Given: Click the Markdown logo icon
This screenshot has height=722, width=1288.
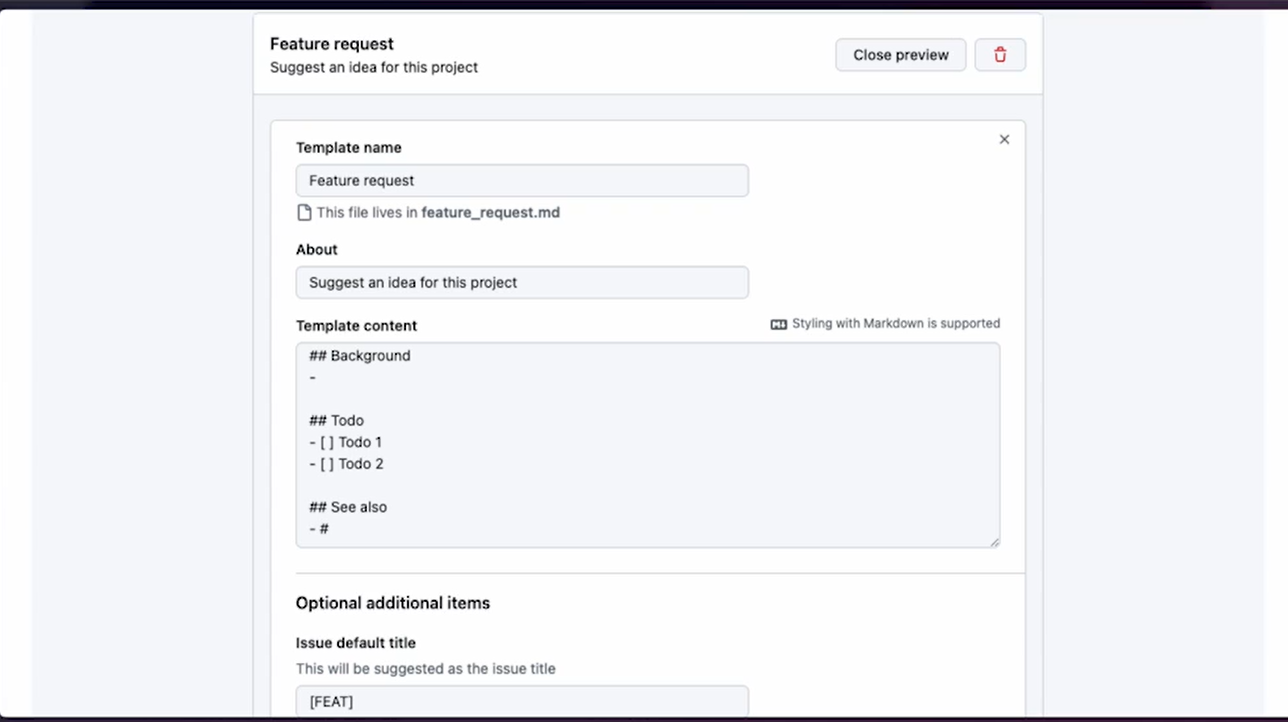Looking at the screenshot, I should pyautogui.click(x=779, y=324).
